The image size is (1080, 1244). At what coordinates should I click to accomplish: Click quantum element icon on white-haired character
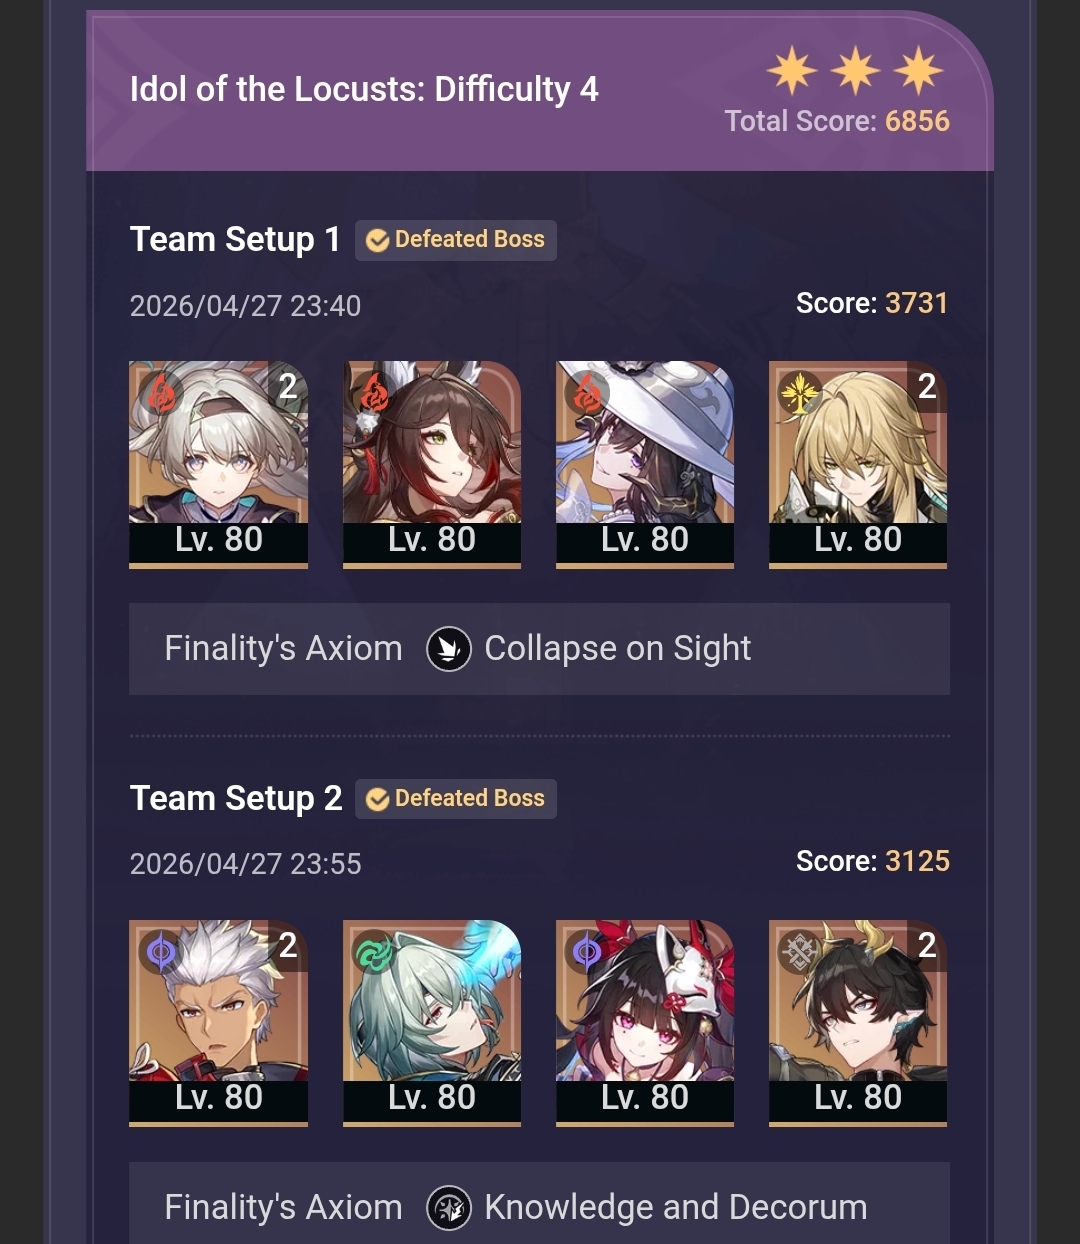[161, 952]
